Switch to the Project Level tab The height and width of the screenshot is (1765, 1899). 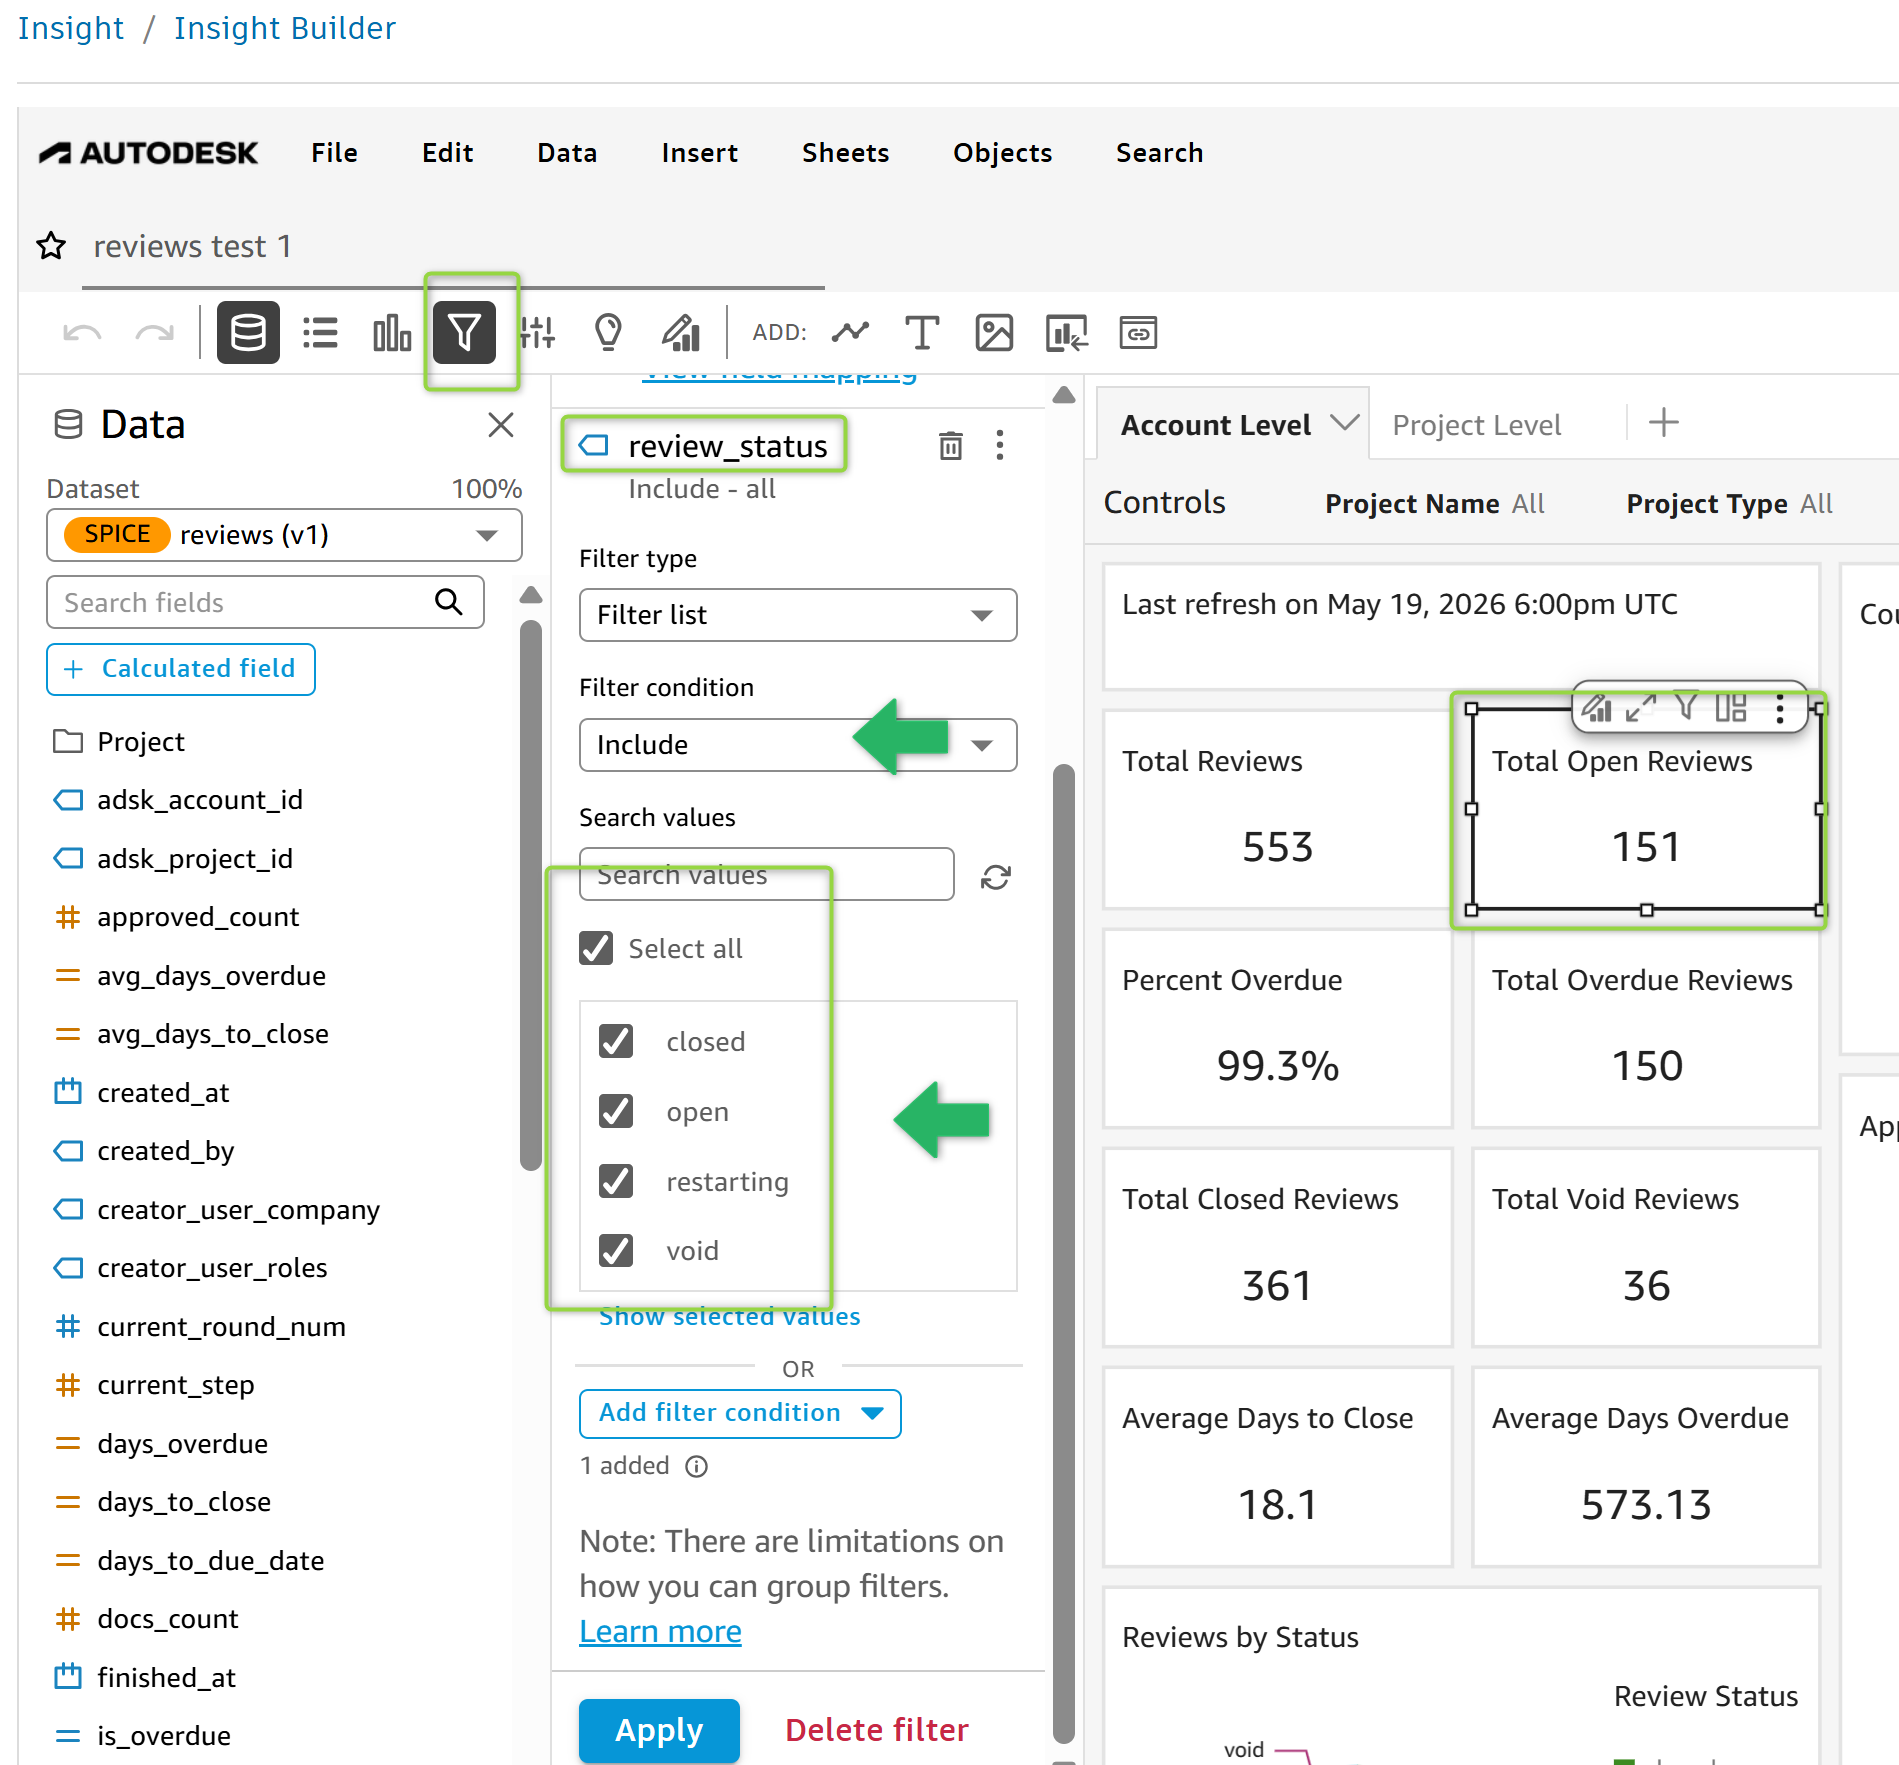pyautogui.click(x=1476, y=425)
